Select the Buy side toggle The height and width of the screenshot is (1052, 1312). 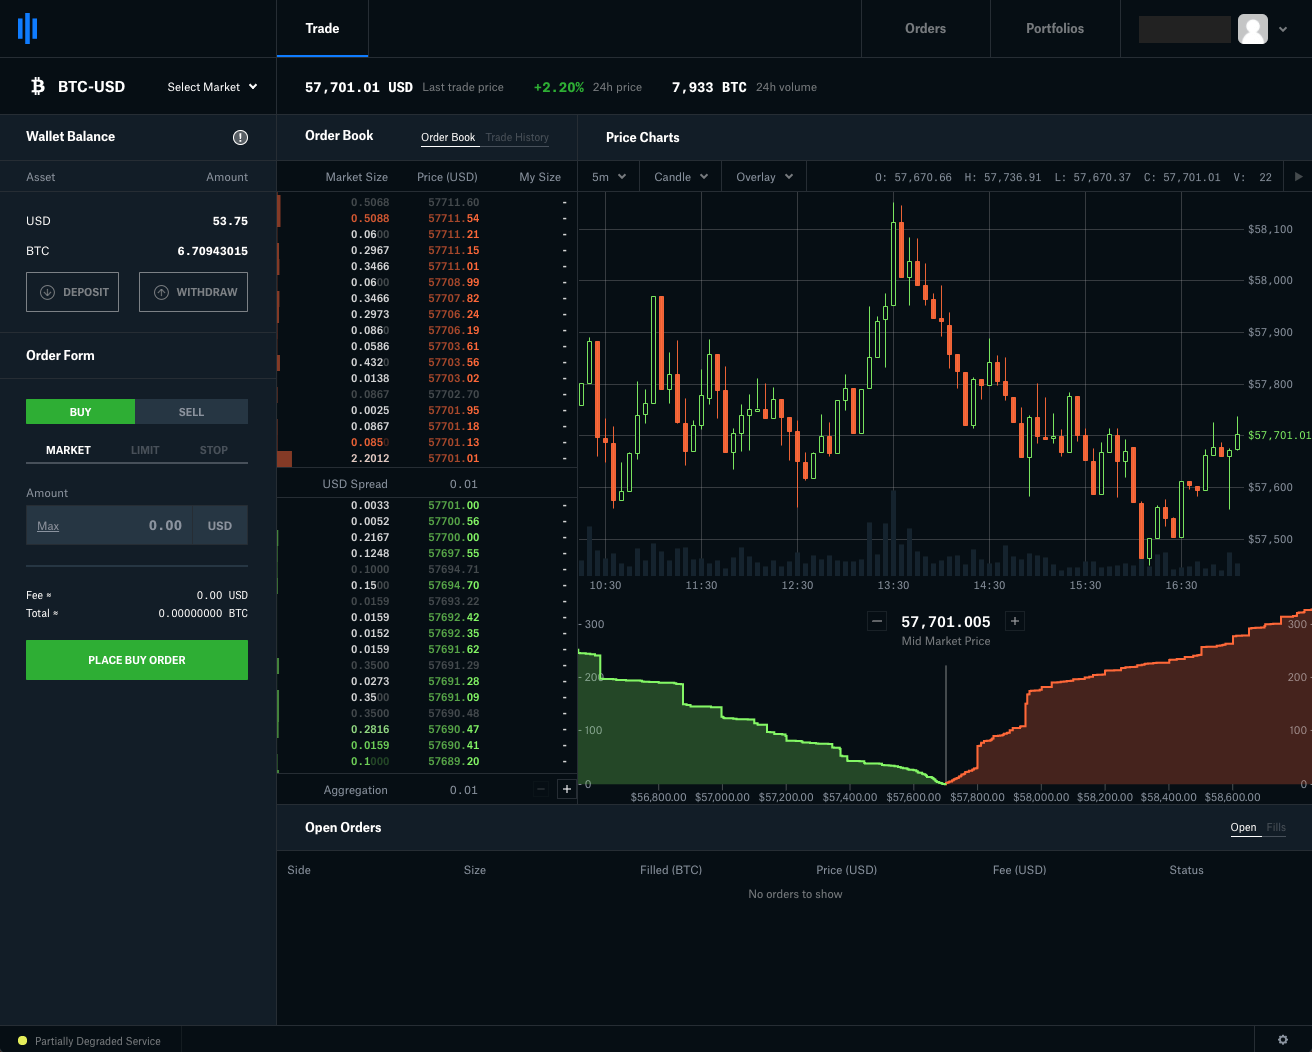point(80,412)
